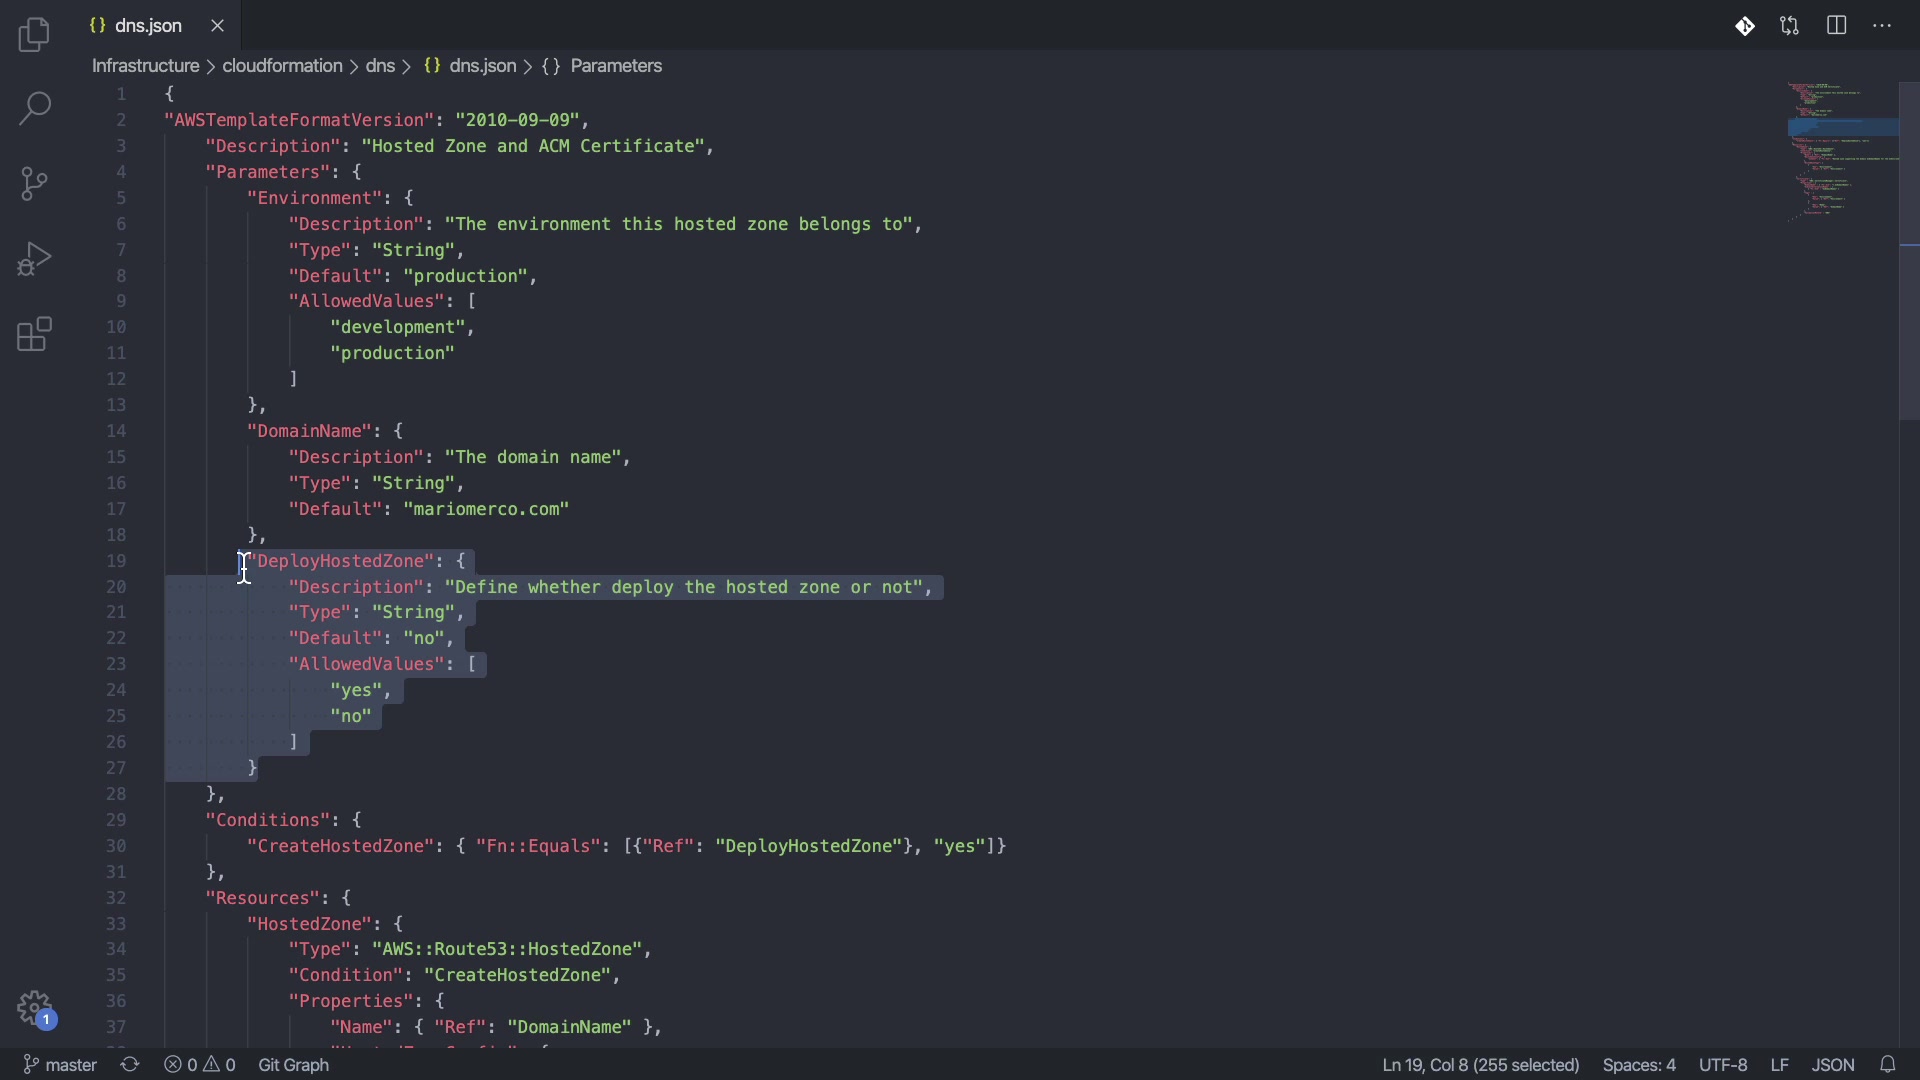Open the Manage settings gear

pos(36,1008)
